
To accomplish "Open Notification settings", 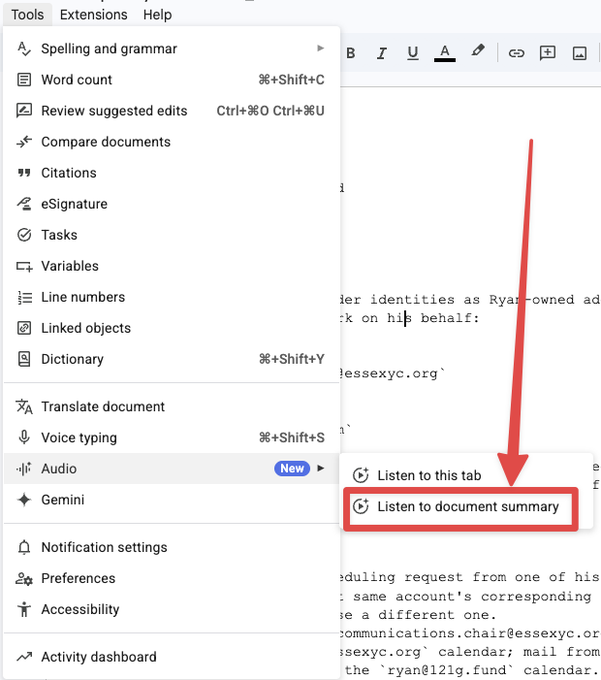I will (104, 548).
